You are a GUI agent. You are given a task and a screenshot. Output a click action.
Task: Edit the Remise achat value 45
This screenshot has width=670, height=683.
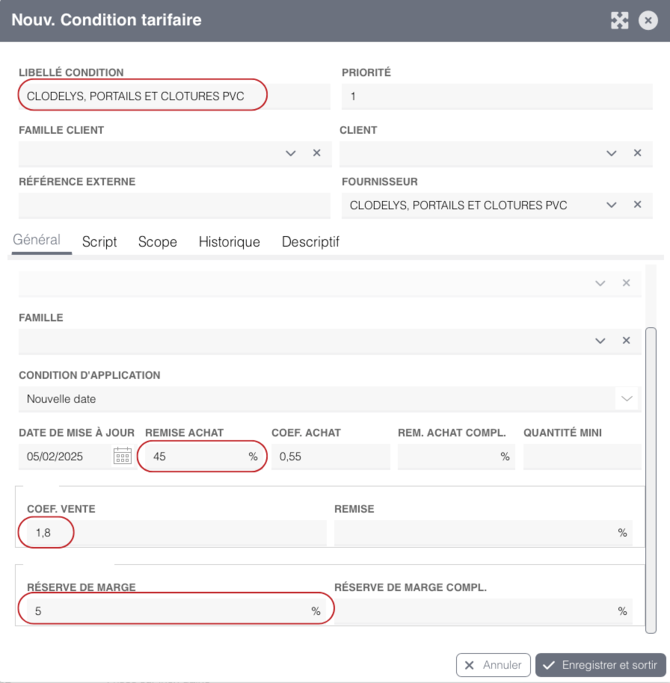point(202,456)
